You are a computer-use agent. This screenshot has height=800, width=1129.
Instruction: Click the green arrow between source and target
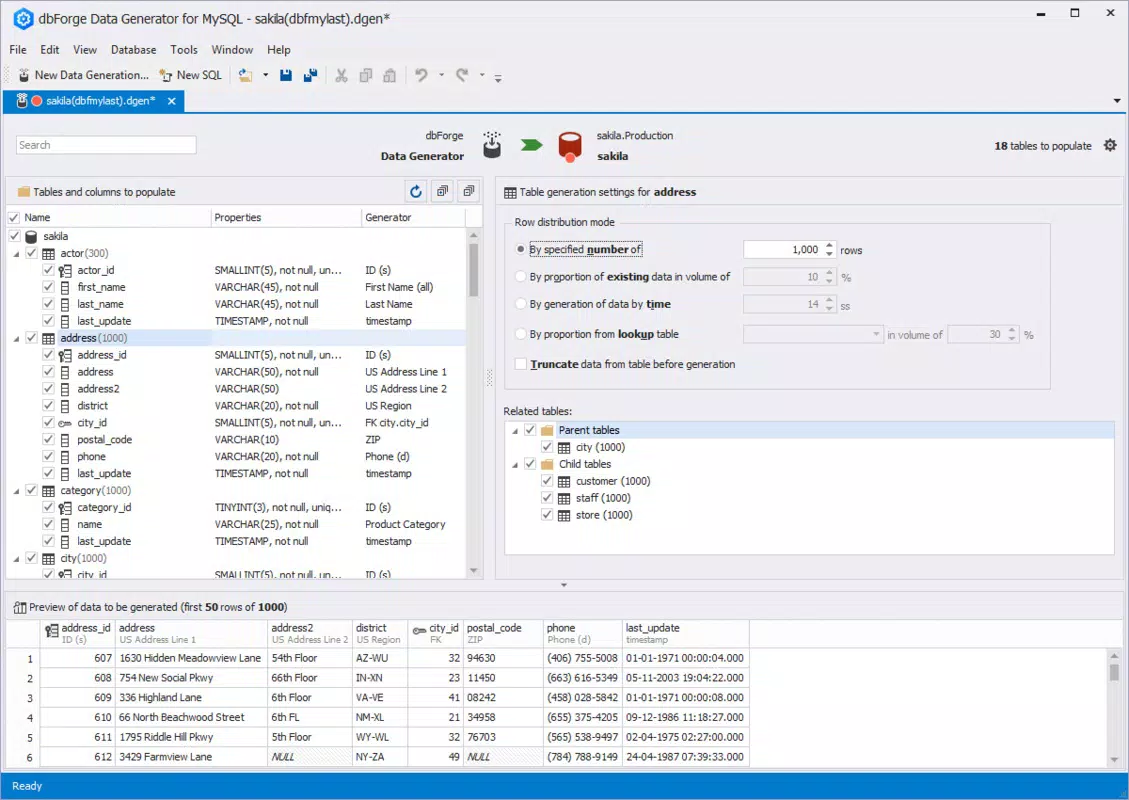tap(531, 145)
